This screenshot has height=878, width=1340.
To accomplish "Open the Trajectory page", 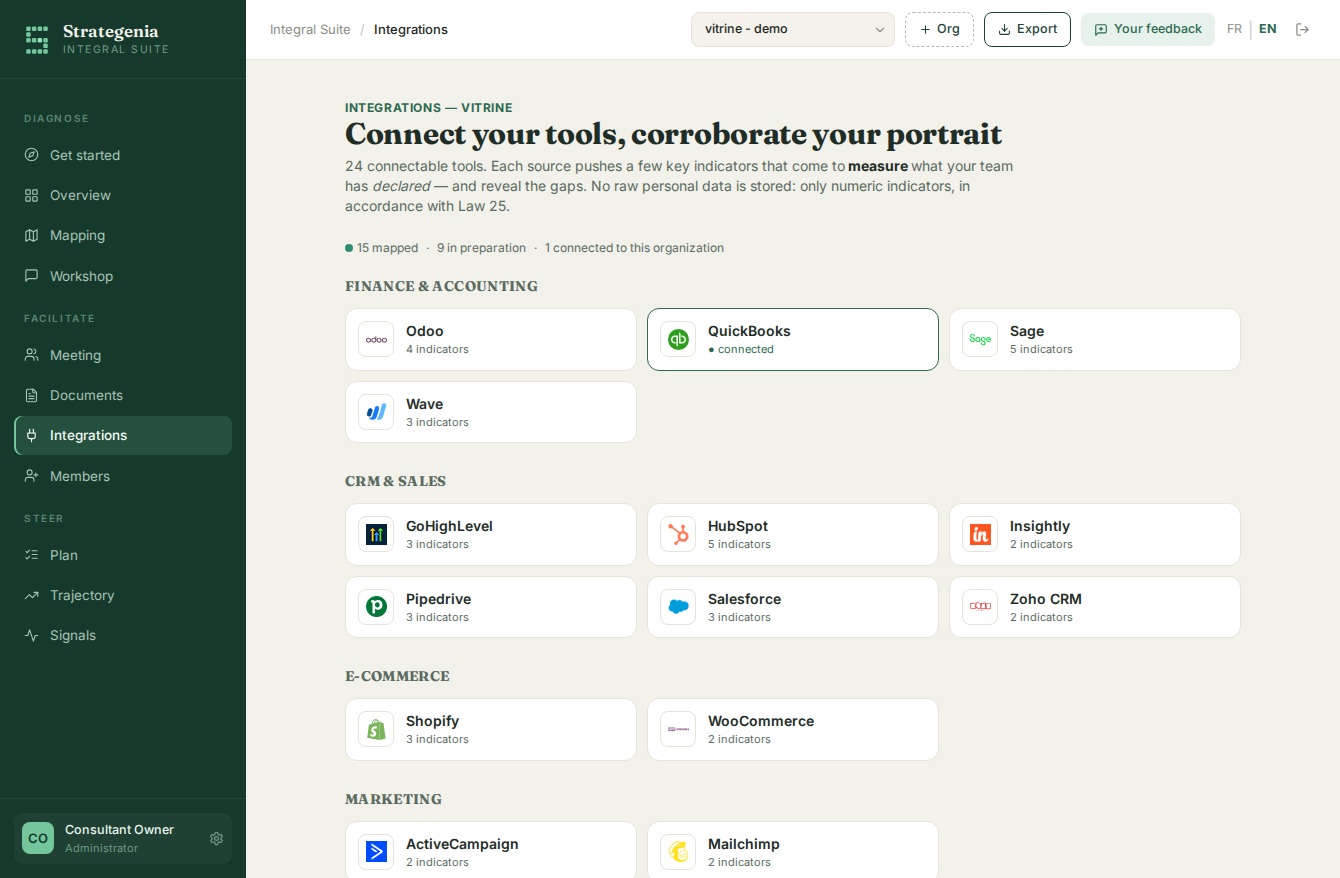I will [x=123, y=595].
